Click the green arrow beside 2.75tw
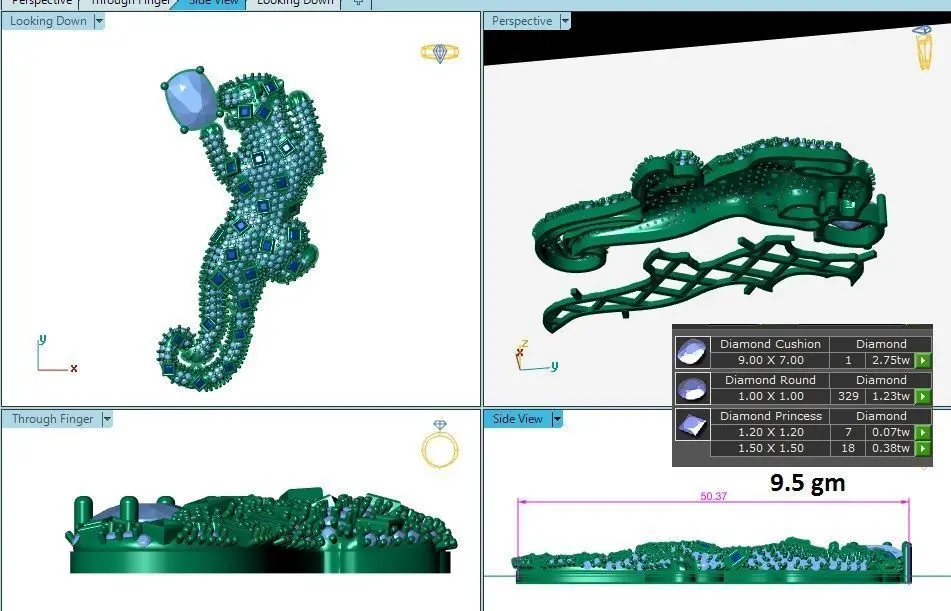 tap(922, 360)
